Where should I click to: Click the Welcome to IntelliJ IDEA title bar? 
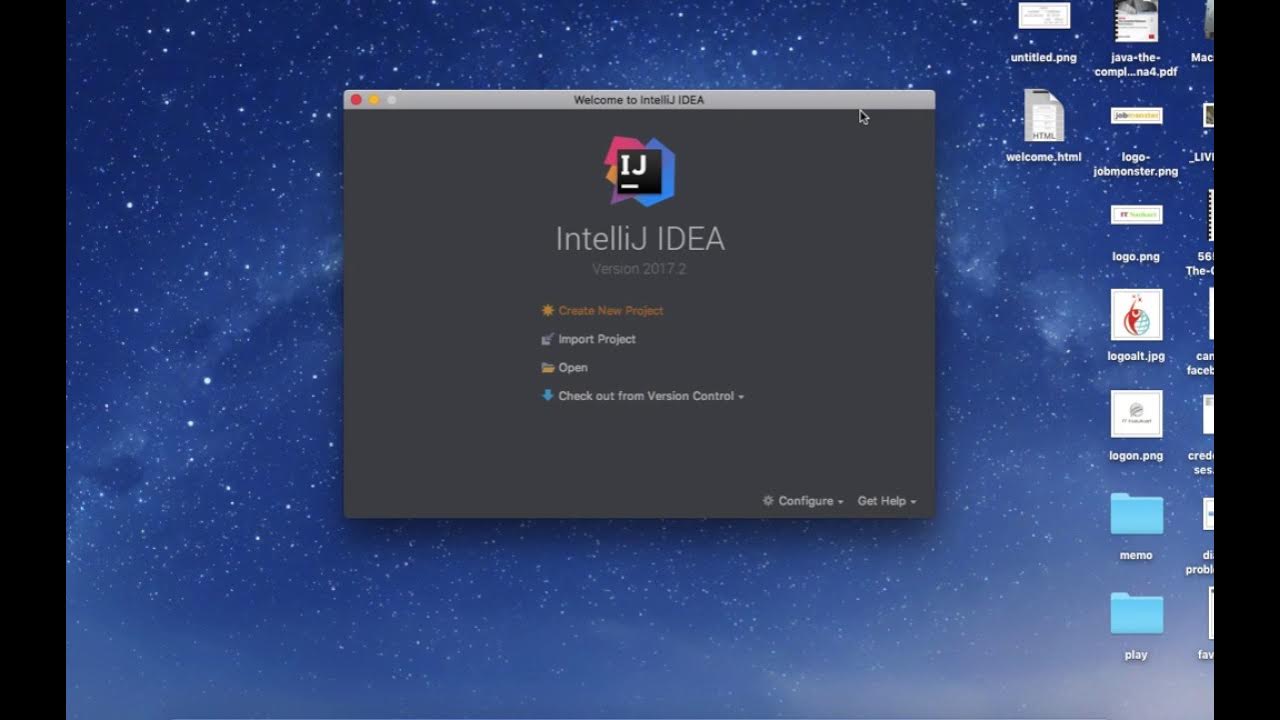point(639,100)
